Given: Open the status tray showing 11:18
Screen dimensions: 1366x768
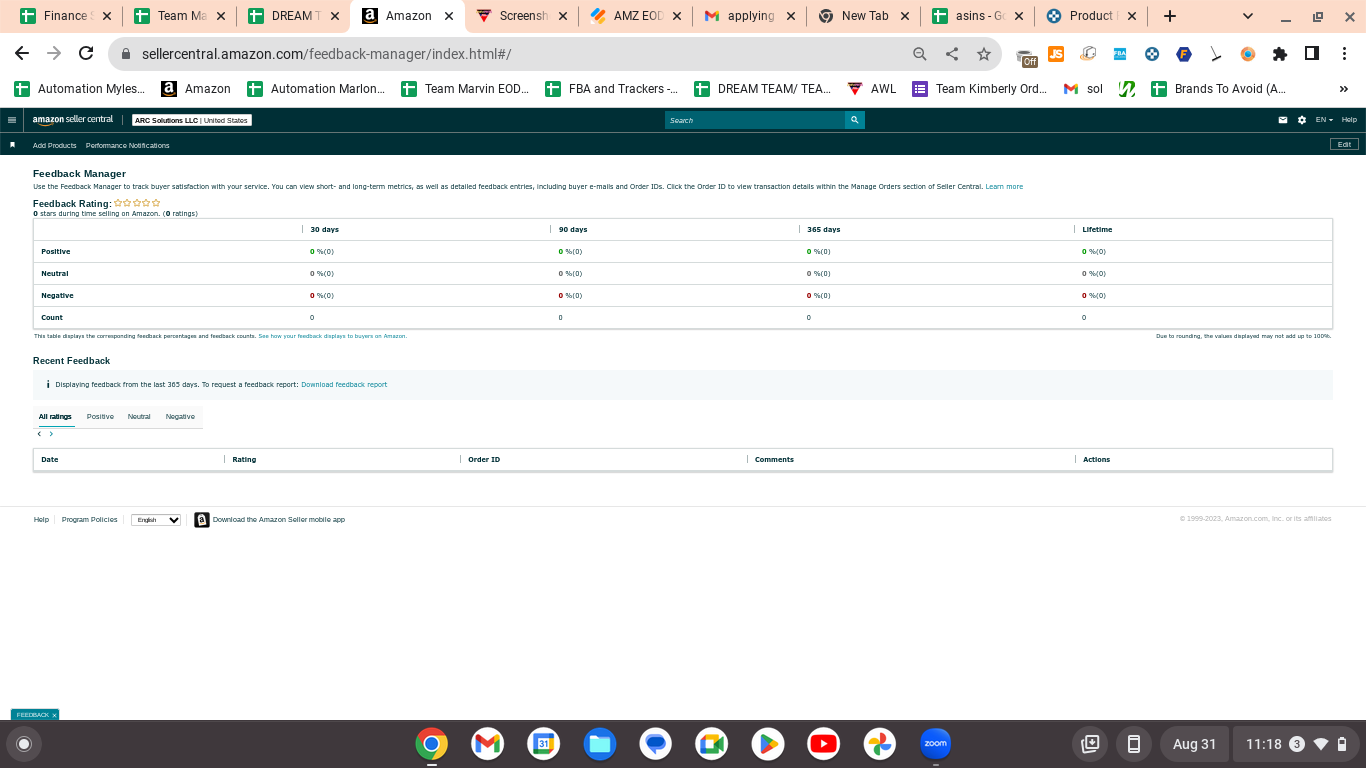Looking at the screenshot, I should coord(1295,744).
